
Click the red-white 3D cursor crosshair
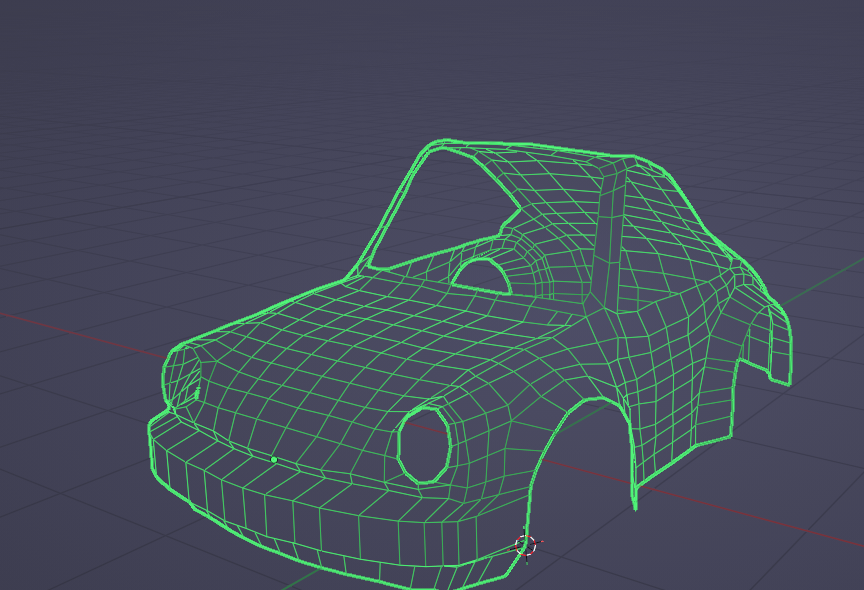526,545
